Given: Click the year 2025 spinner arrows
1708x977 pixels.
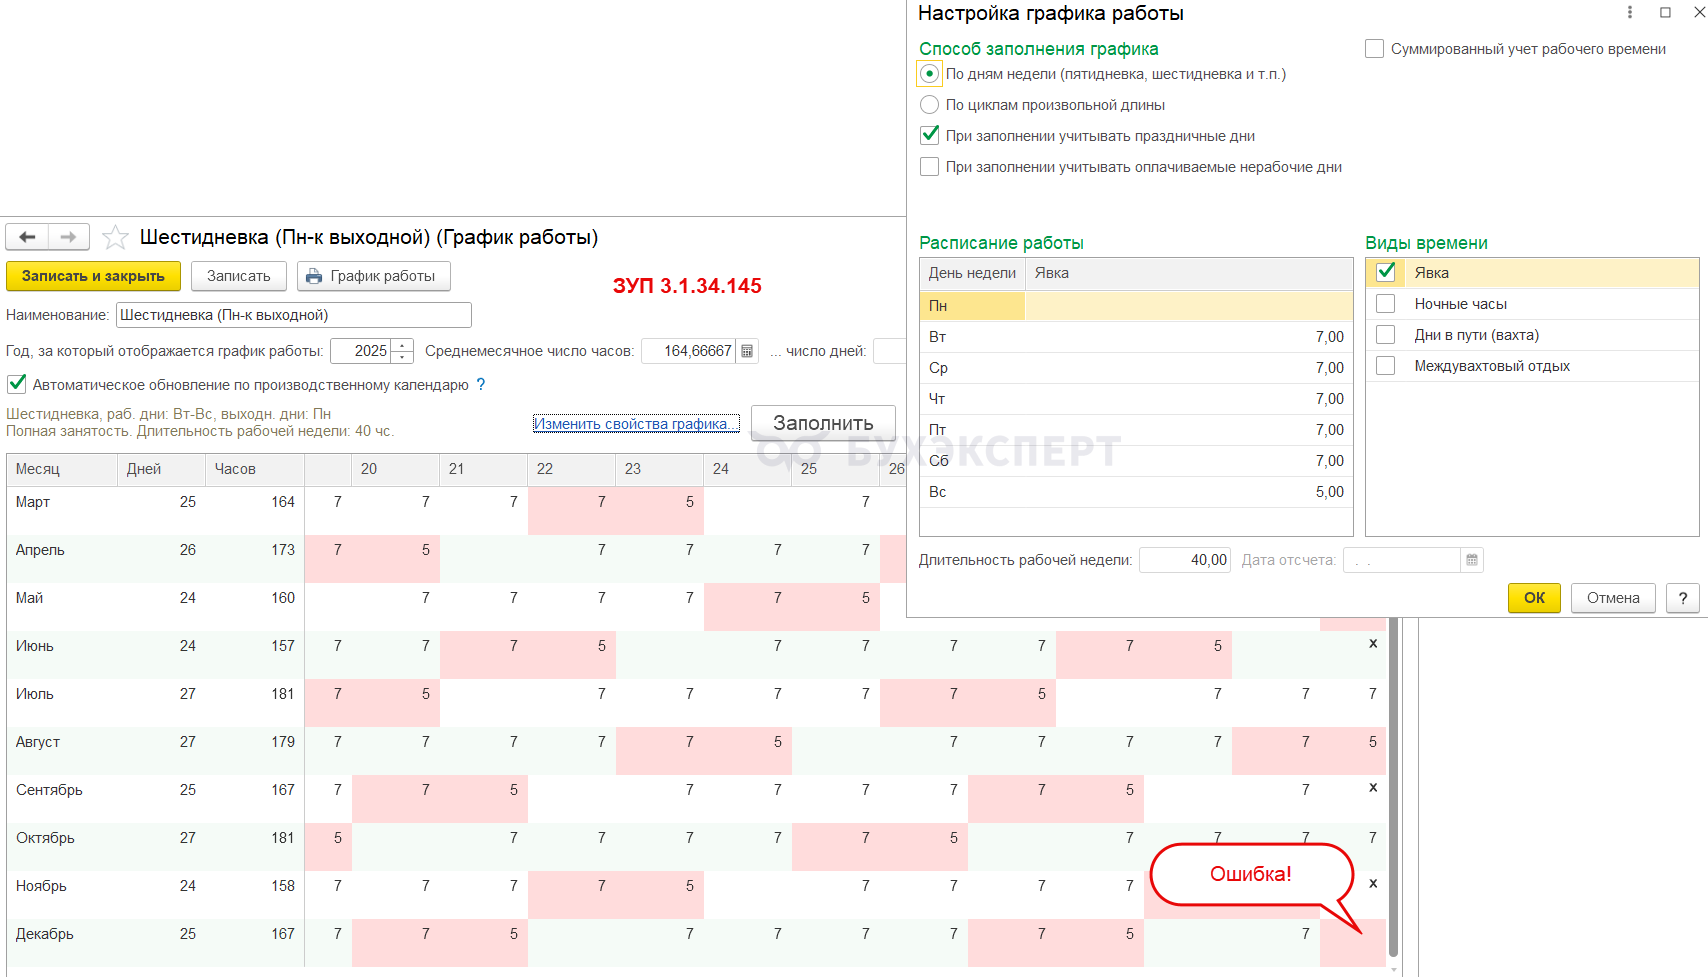Looking at the screenshot, I should pos(403,351).
